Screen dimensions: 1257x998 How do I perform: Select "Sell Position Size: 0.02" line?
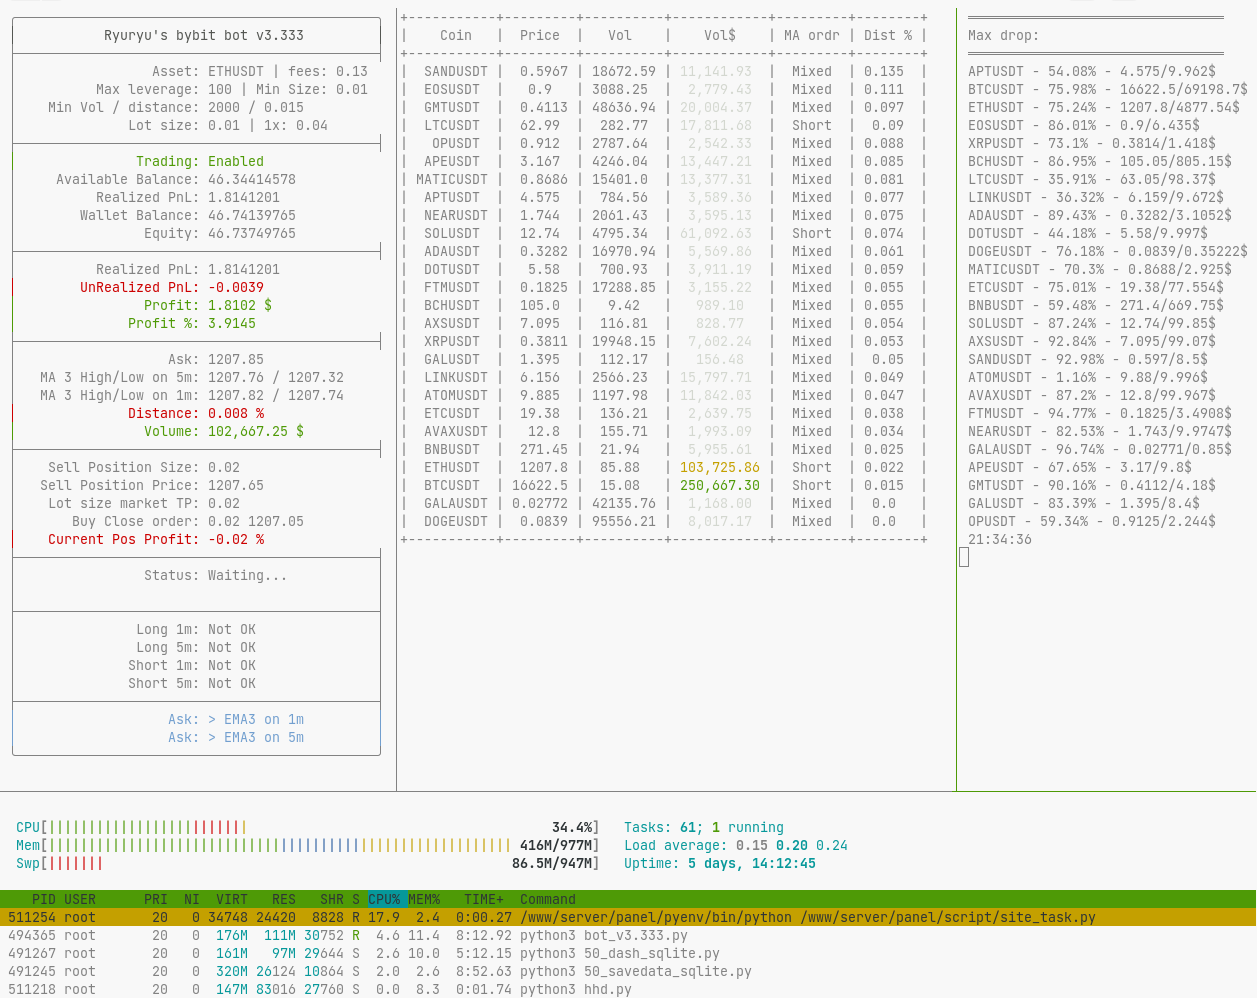click(144, 467)
